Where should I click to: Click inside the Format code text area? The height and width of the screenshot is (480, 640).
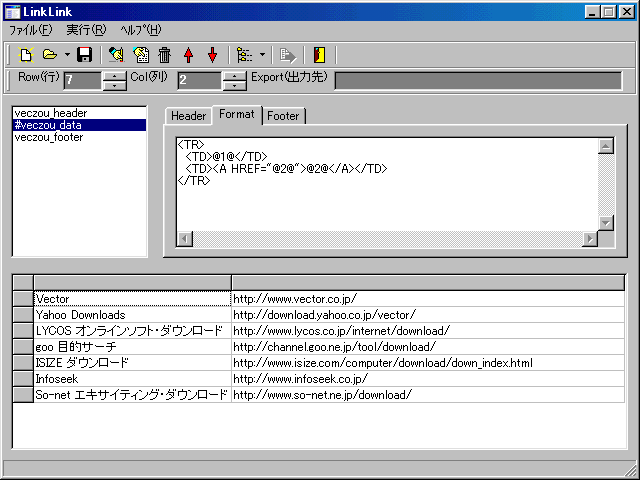387,184
